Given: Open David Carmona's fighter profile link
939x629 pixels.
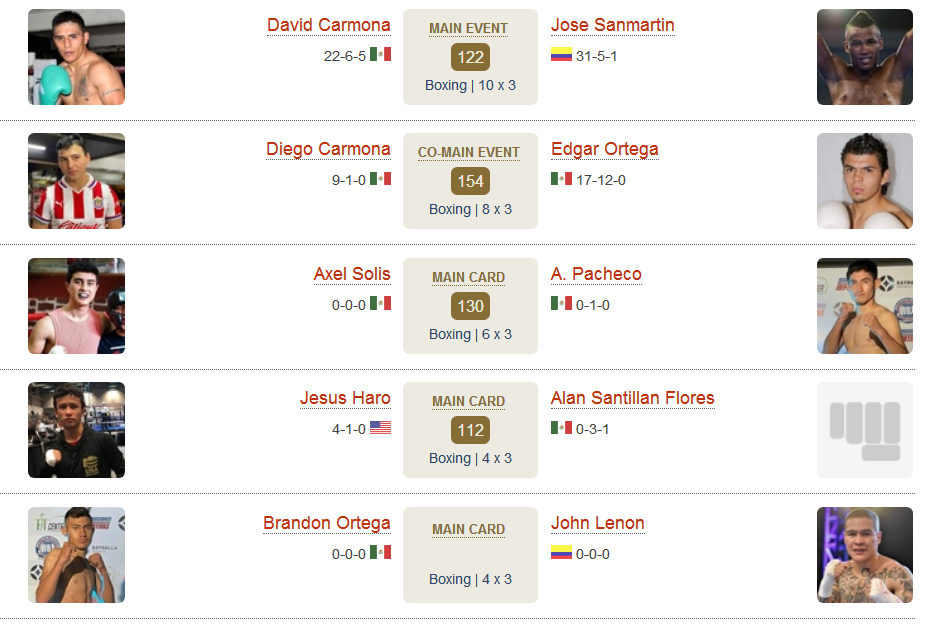Looking at the screenshot, I should pos(328,25).
